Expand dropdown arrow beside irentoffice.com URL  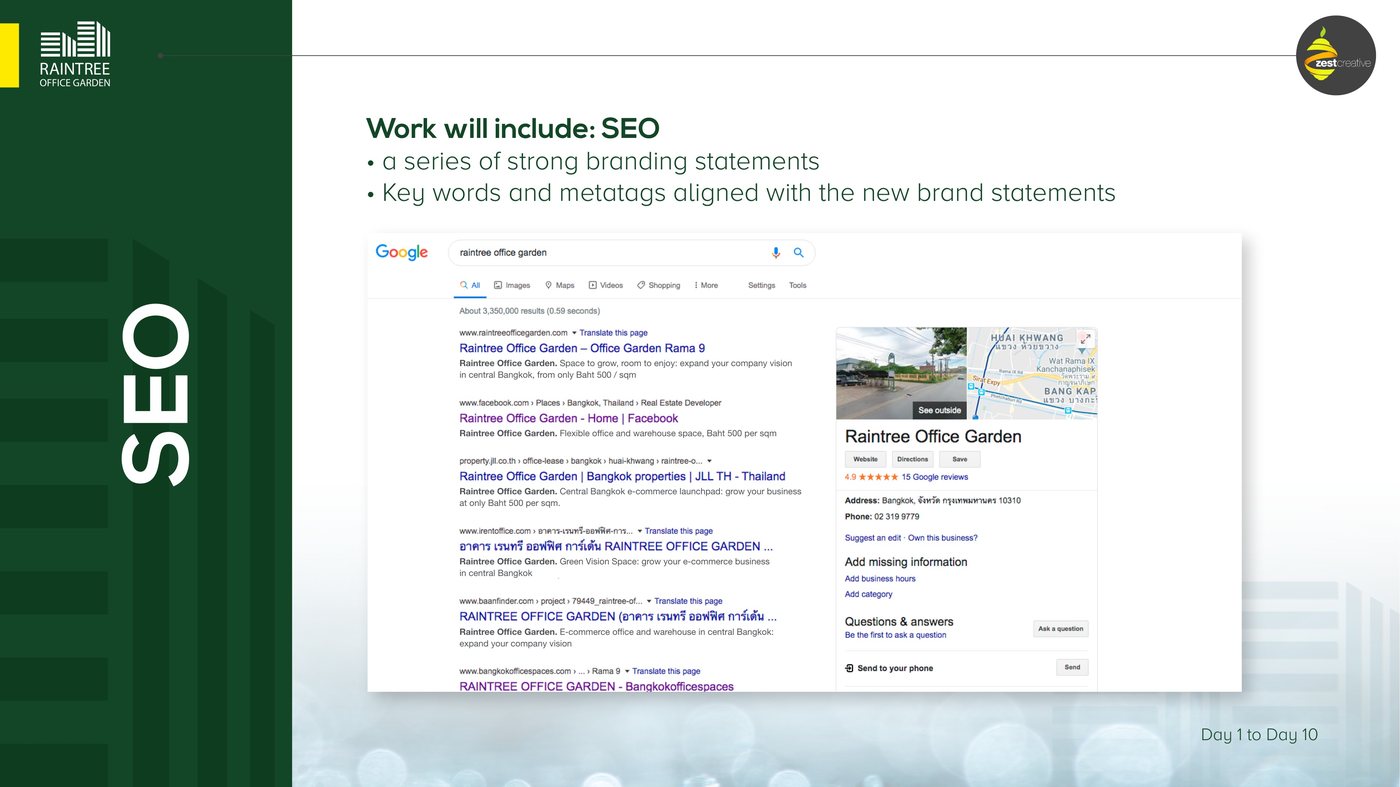[639, 531]
